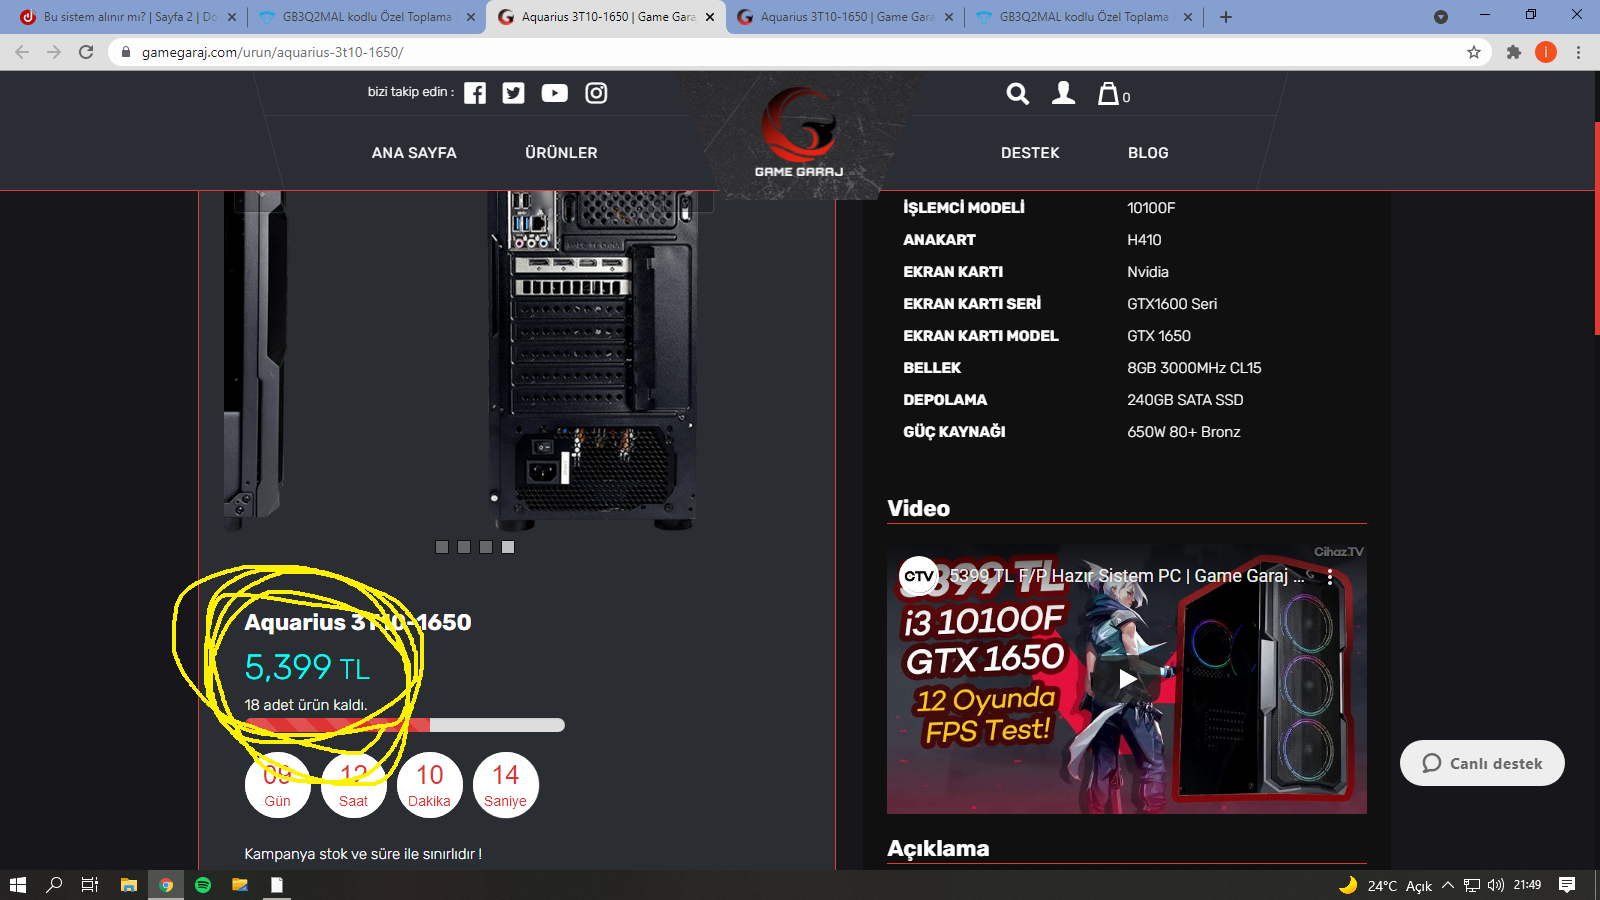Show the second product image slide

click(464, 547)
